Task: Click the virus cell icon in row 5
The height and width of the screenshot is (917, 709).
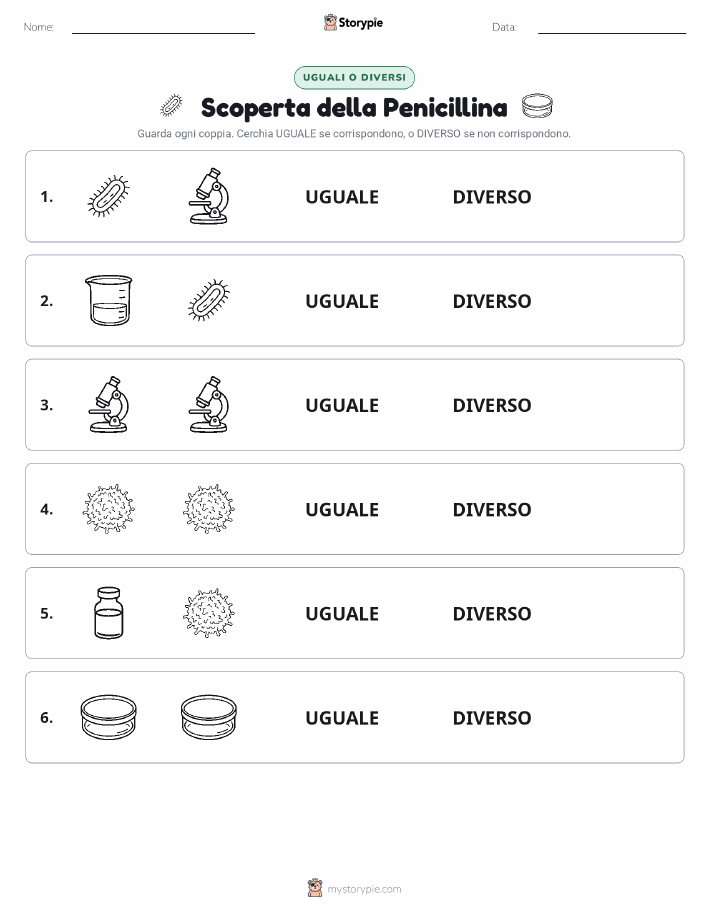Action: click(209, 612)
